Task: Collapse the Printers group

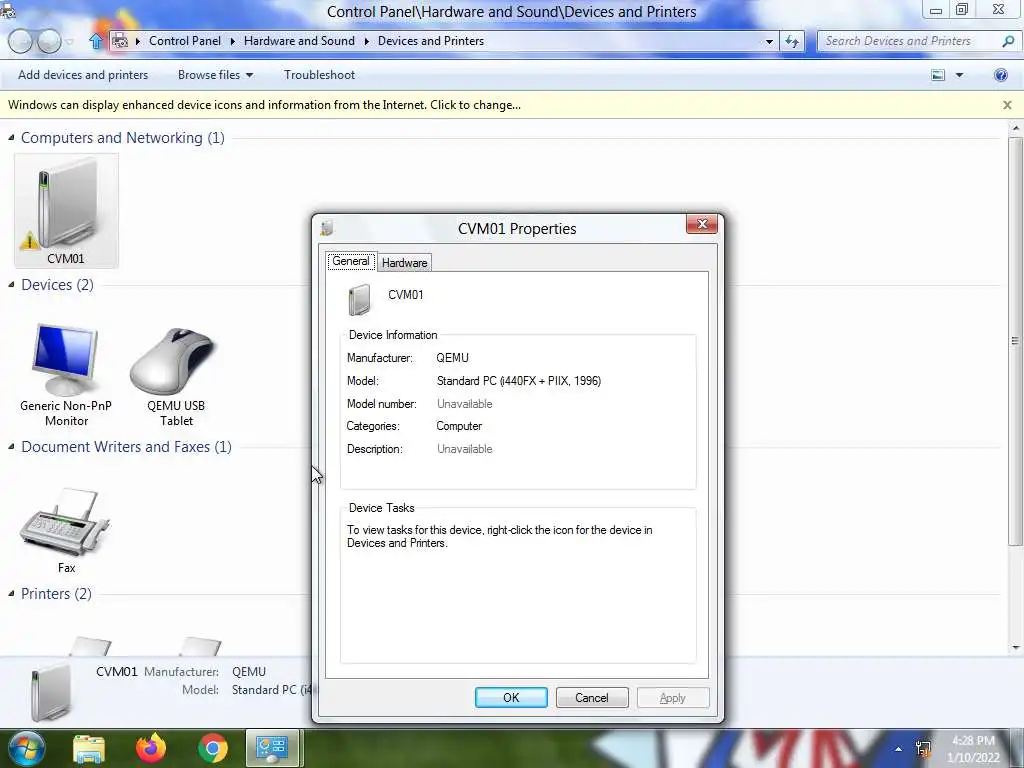Action: point(11,594)
